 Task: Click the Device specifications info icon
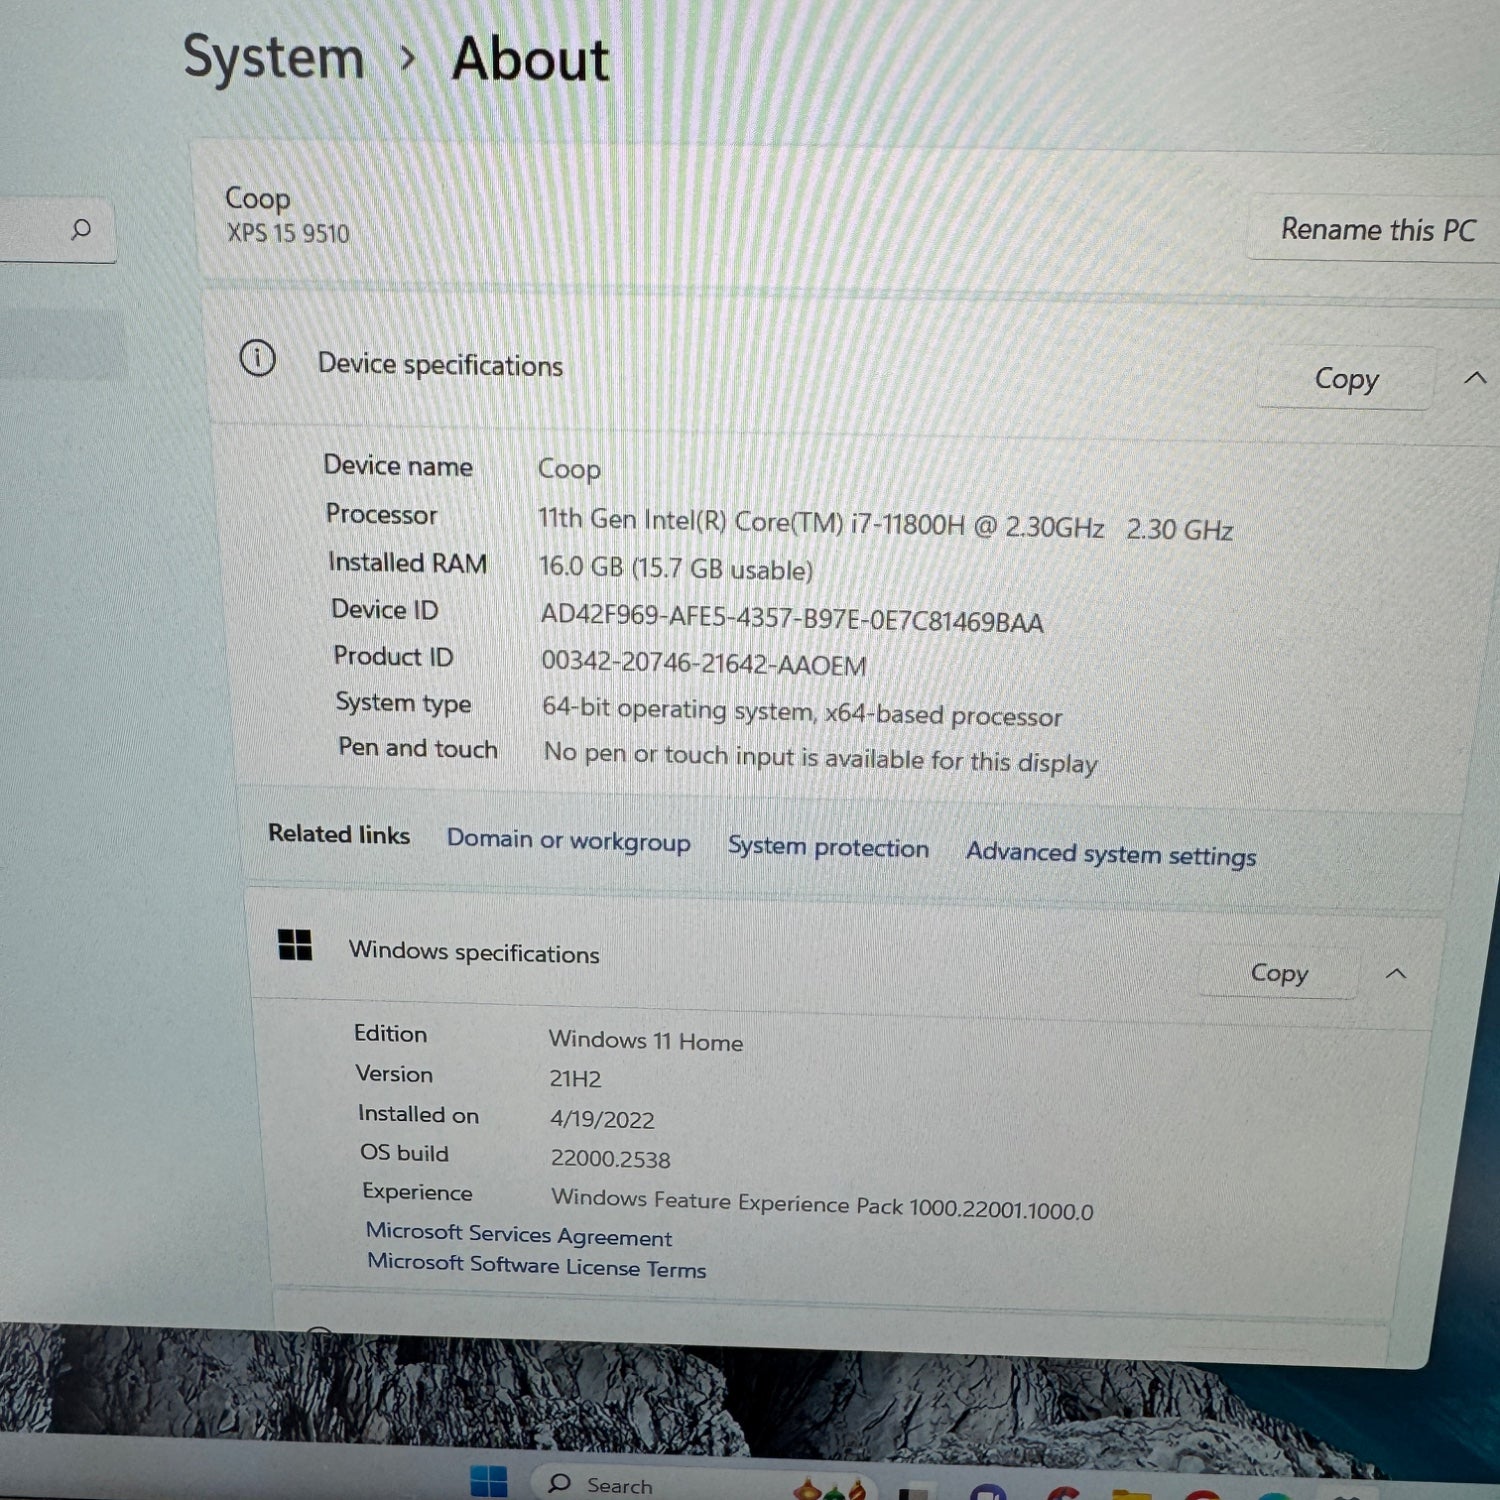(257, 358)
